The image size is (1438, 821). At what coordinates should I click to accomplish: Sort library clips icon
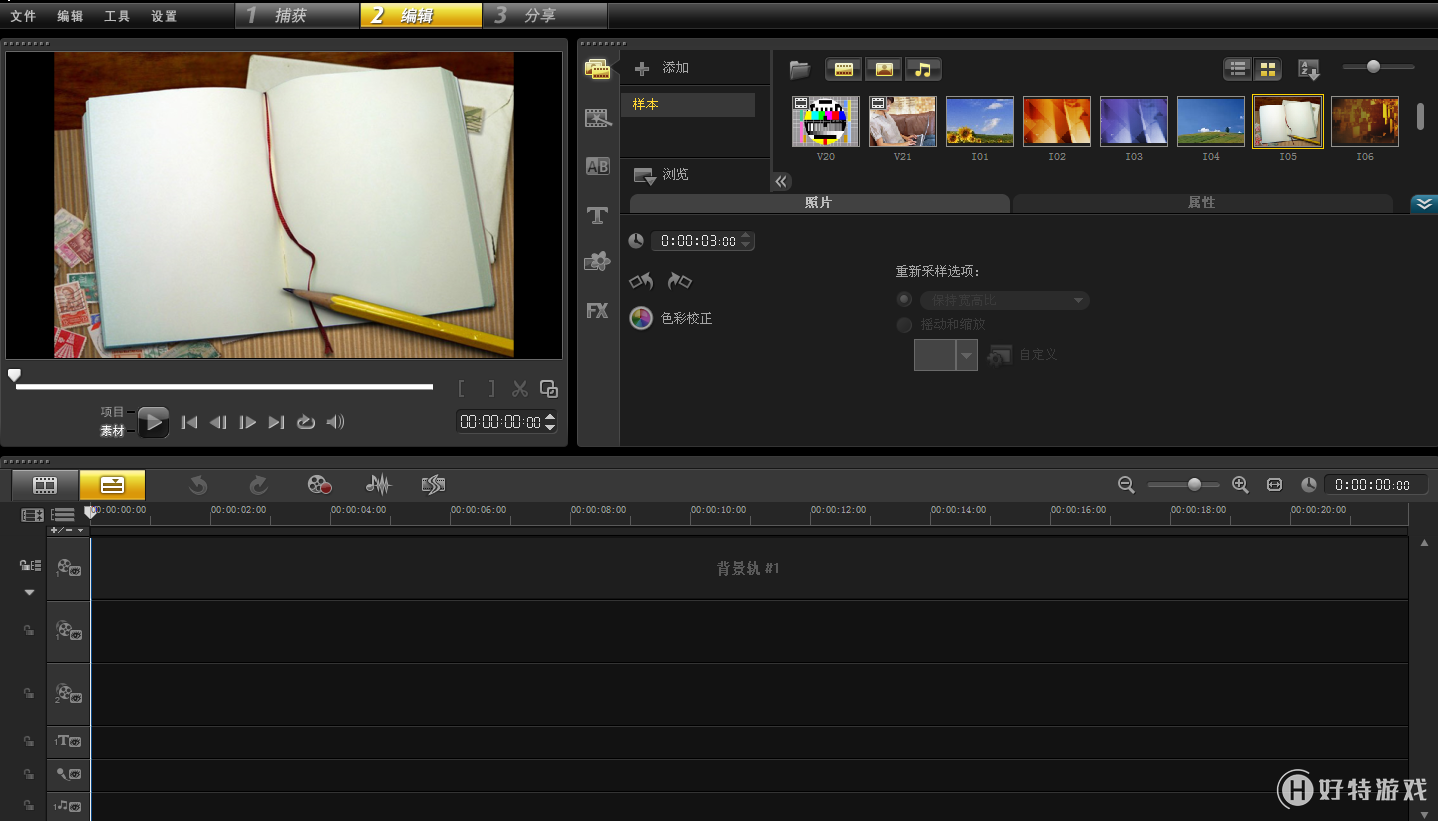(x=1308, y=70)
